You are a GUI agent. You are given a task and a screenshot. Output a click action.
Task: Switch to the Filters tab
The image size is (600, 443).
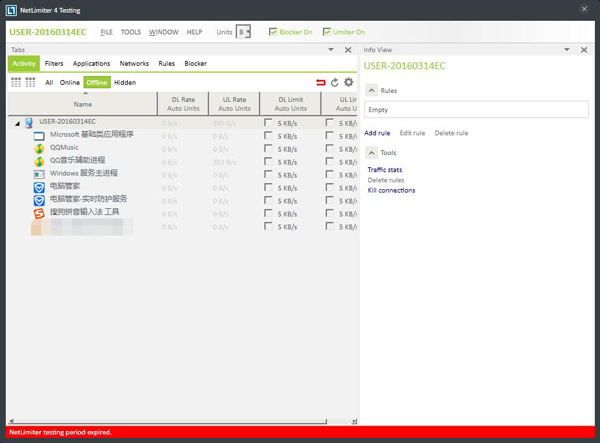pyautogui.click(x=54, y=64)
